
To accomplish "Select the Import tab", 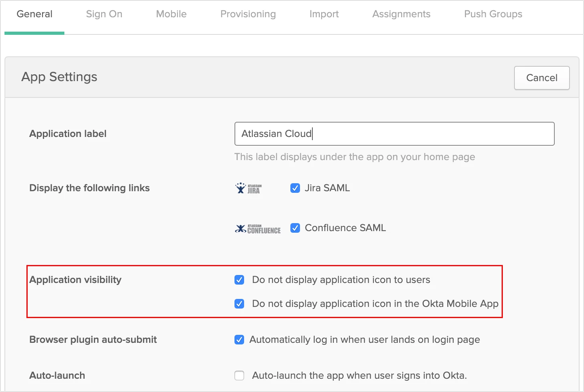I will 324,14.
